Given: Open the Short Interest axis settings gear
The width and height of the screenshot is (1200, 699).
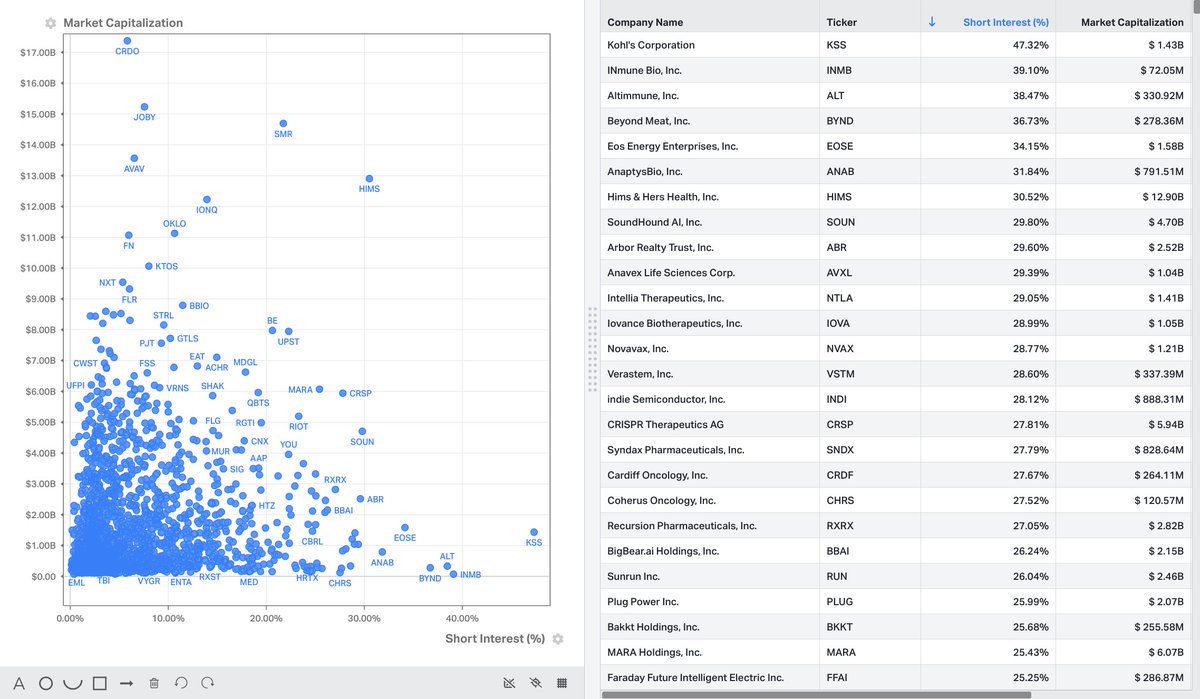Looking at the screenshot, I should [557, 639].
